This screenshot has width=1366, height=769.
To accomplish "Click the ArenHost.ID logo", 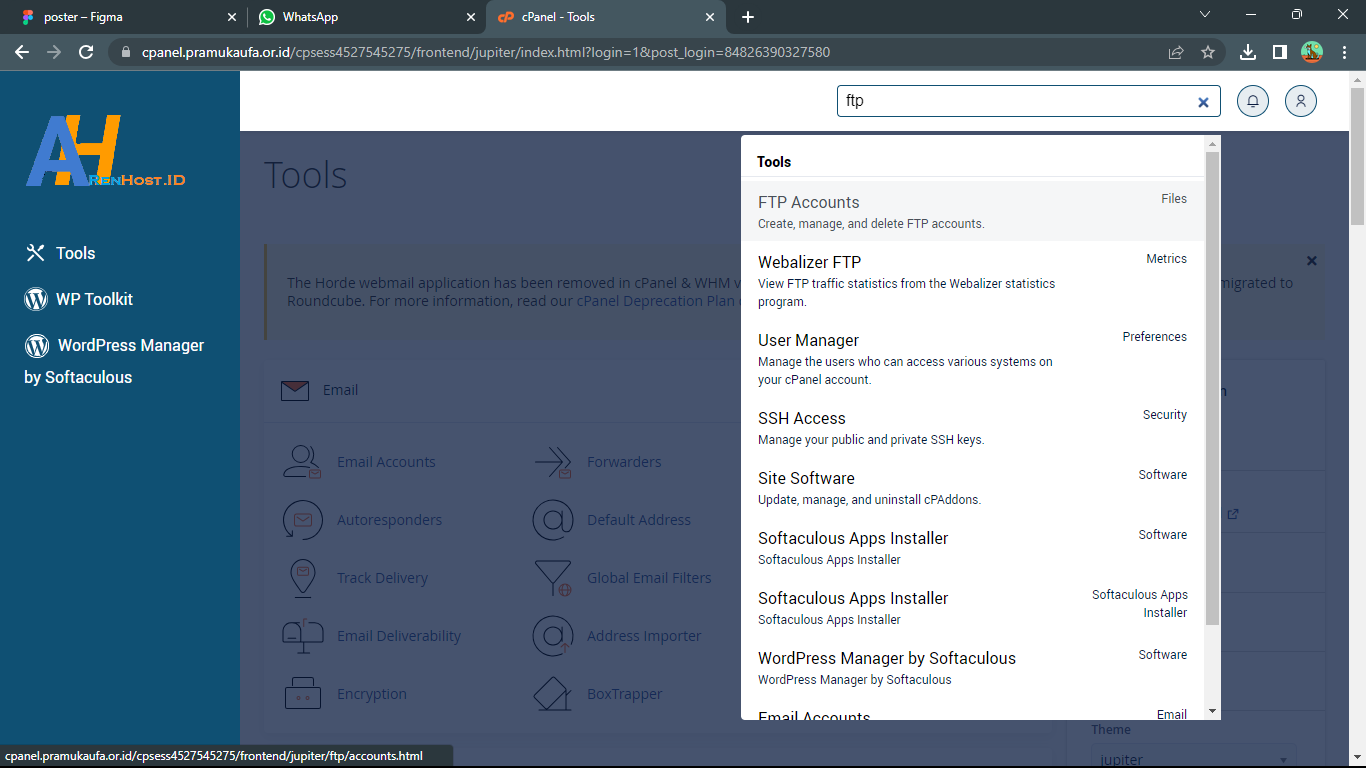I will (x=105, y=151).
